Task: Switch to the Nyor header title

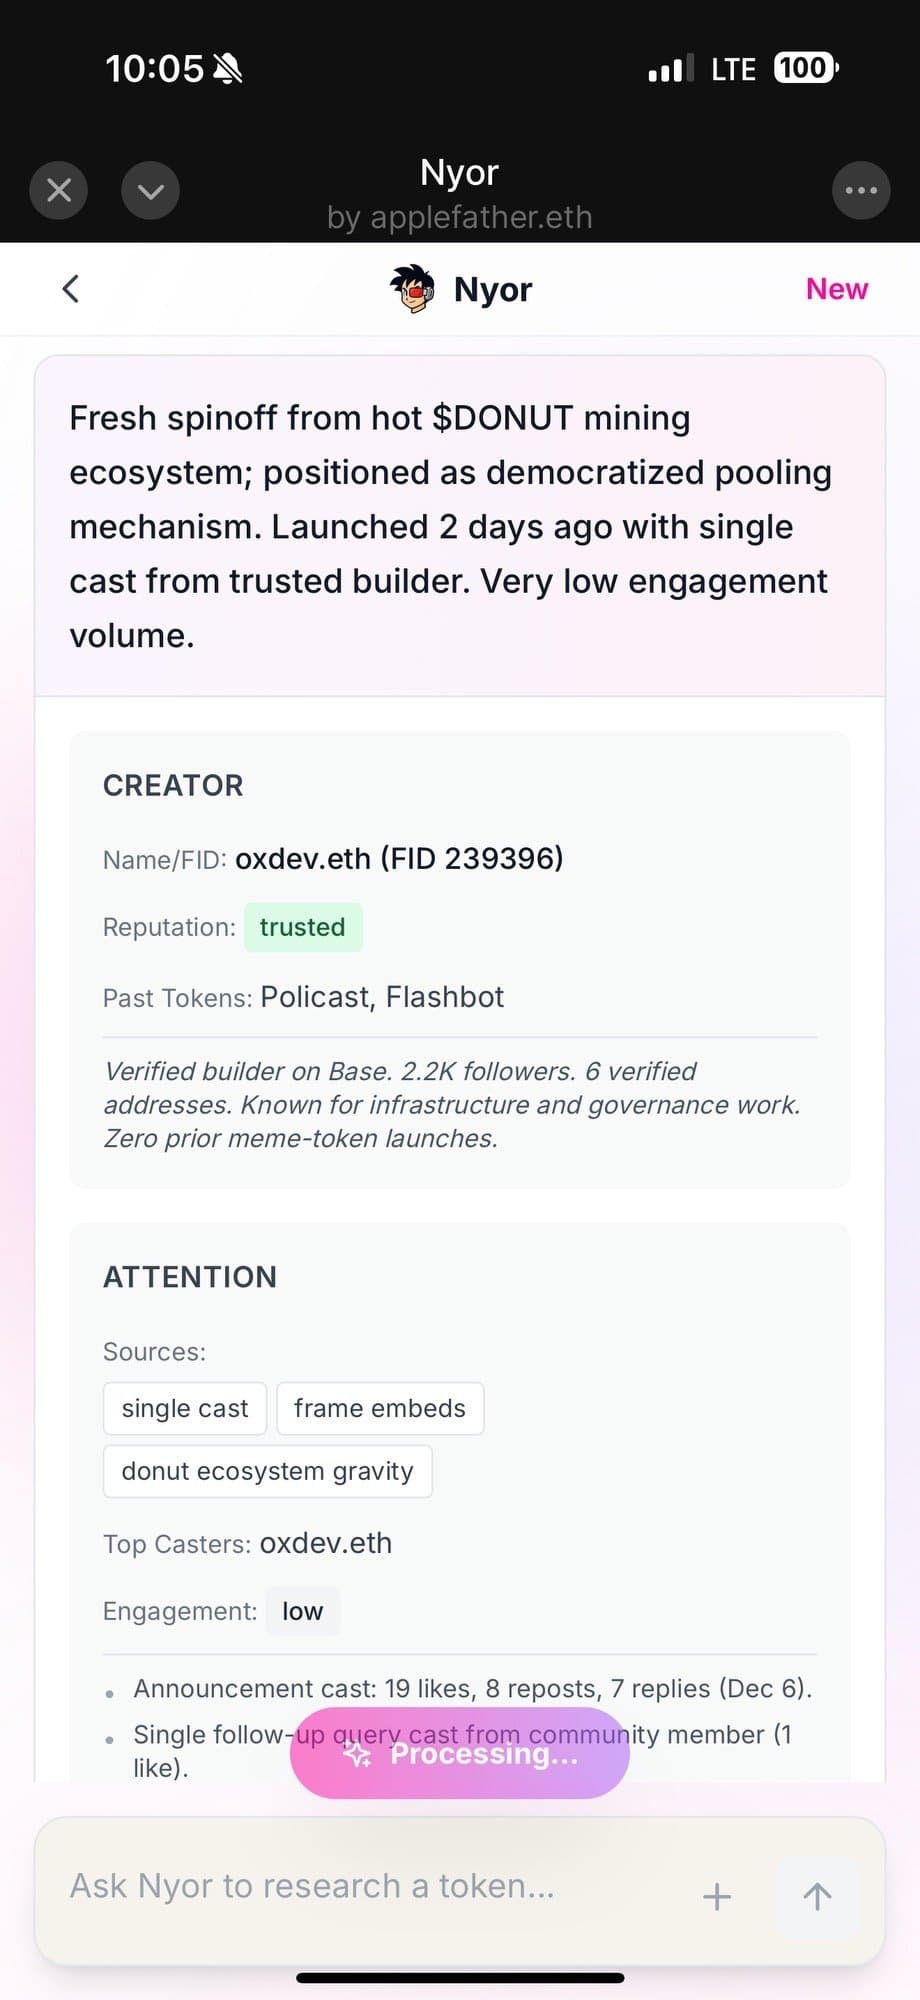Action: click(492, 289)
